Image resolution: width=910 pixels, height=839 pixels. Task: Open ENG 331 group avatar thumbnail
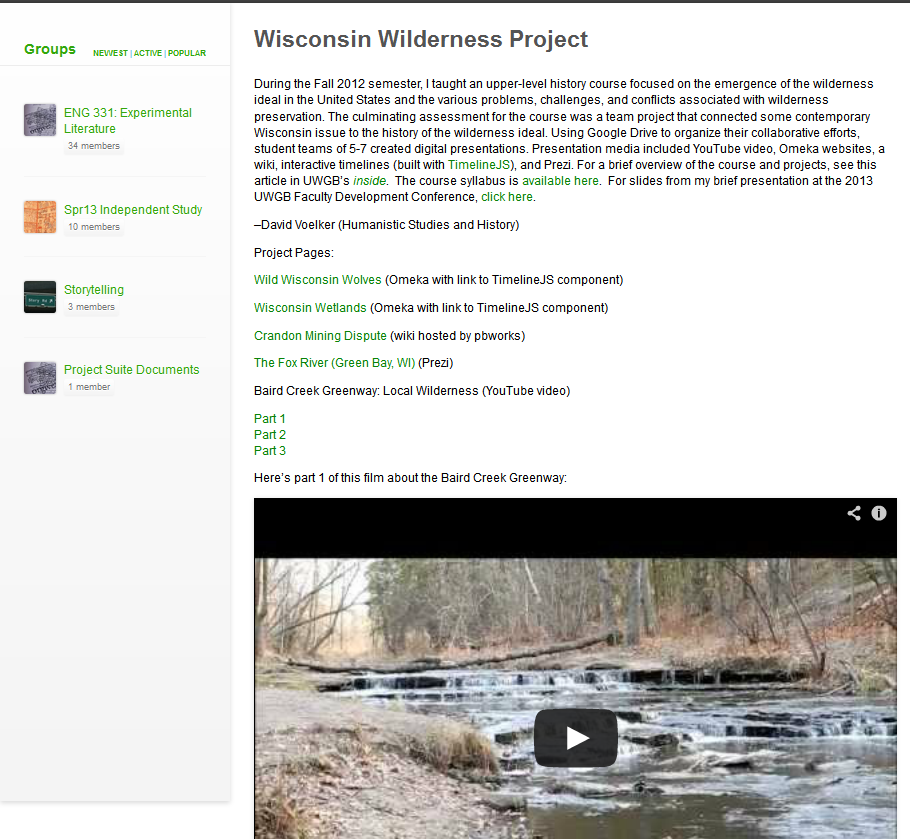point(40,120)
